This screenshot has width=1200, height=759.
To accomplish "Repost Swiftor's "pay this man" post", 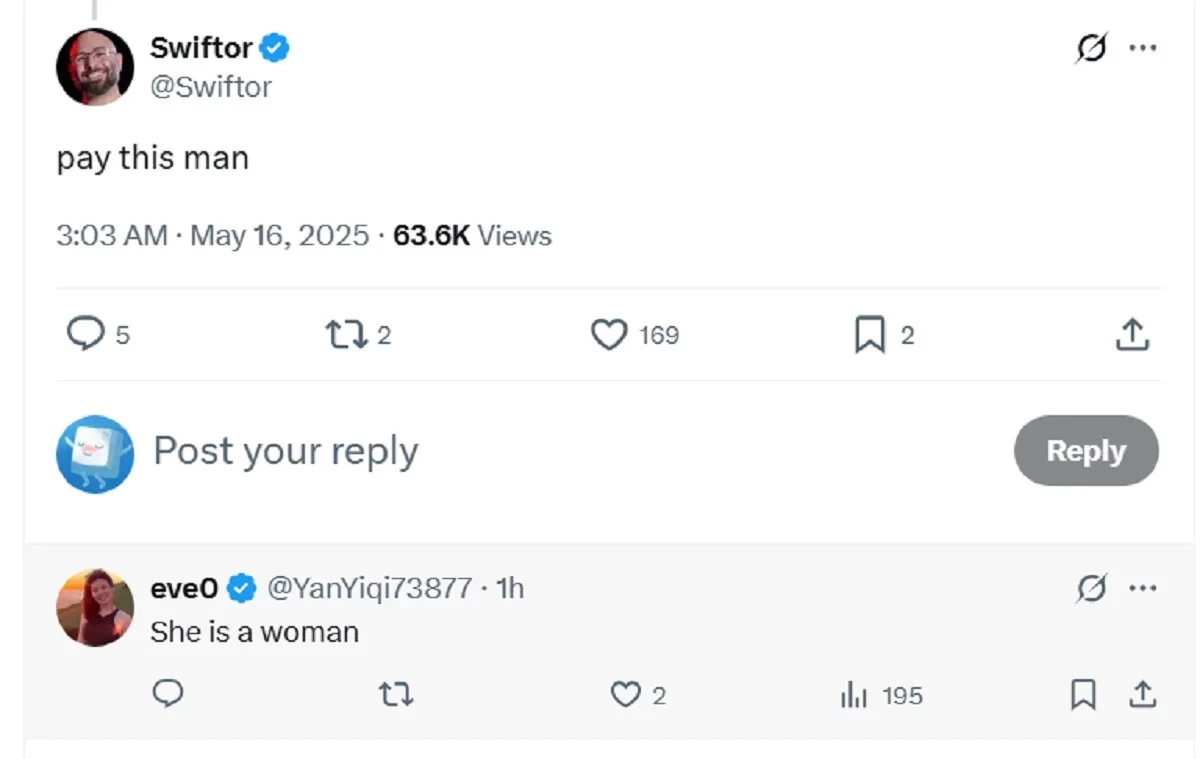I will click(x=345, y=334).
